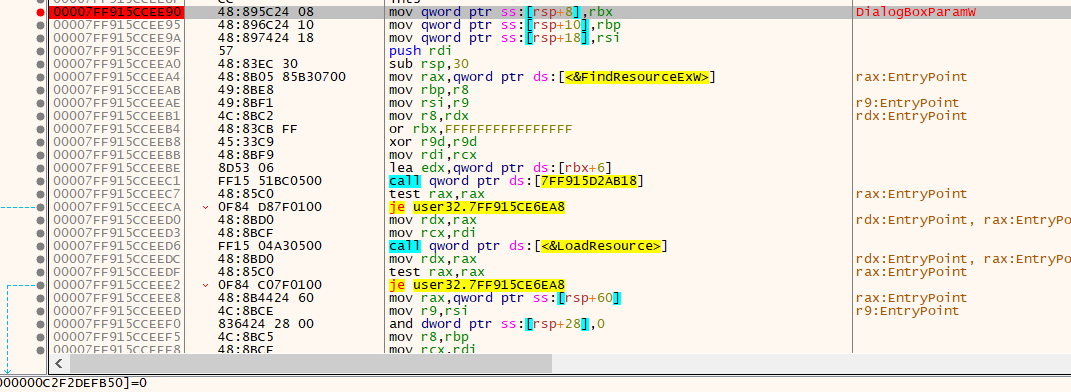Click the bytes cell 48:8B05 85B30700

281,76
